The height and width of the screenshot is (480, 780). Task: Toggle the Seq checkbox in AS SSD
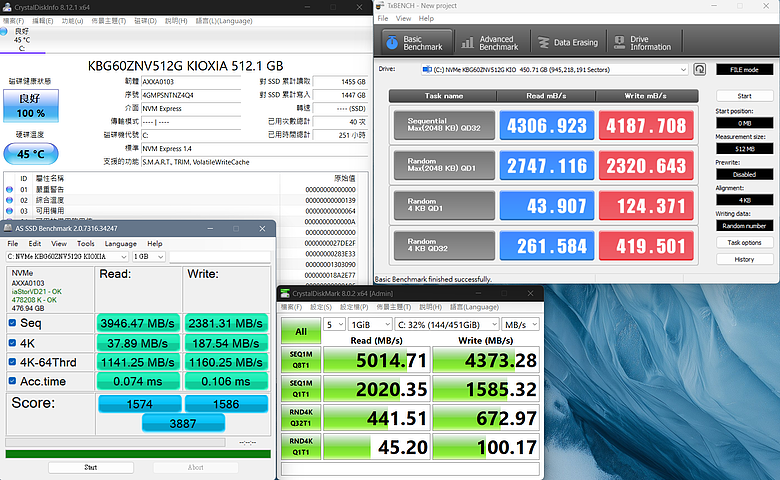click(12, 323)
